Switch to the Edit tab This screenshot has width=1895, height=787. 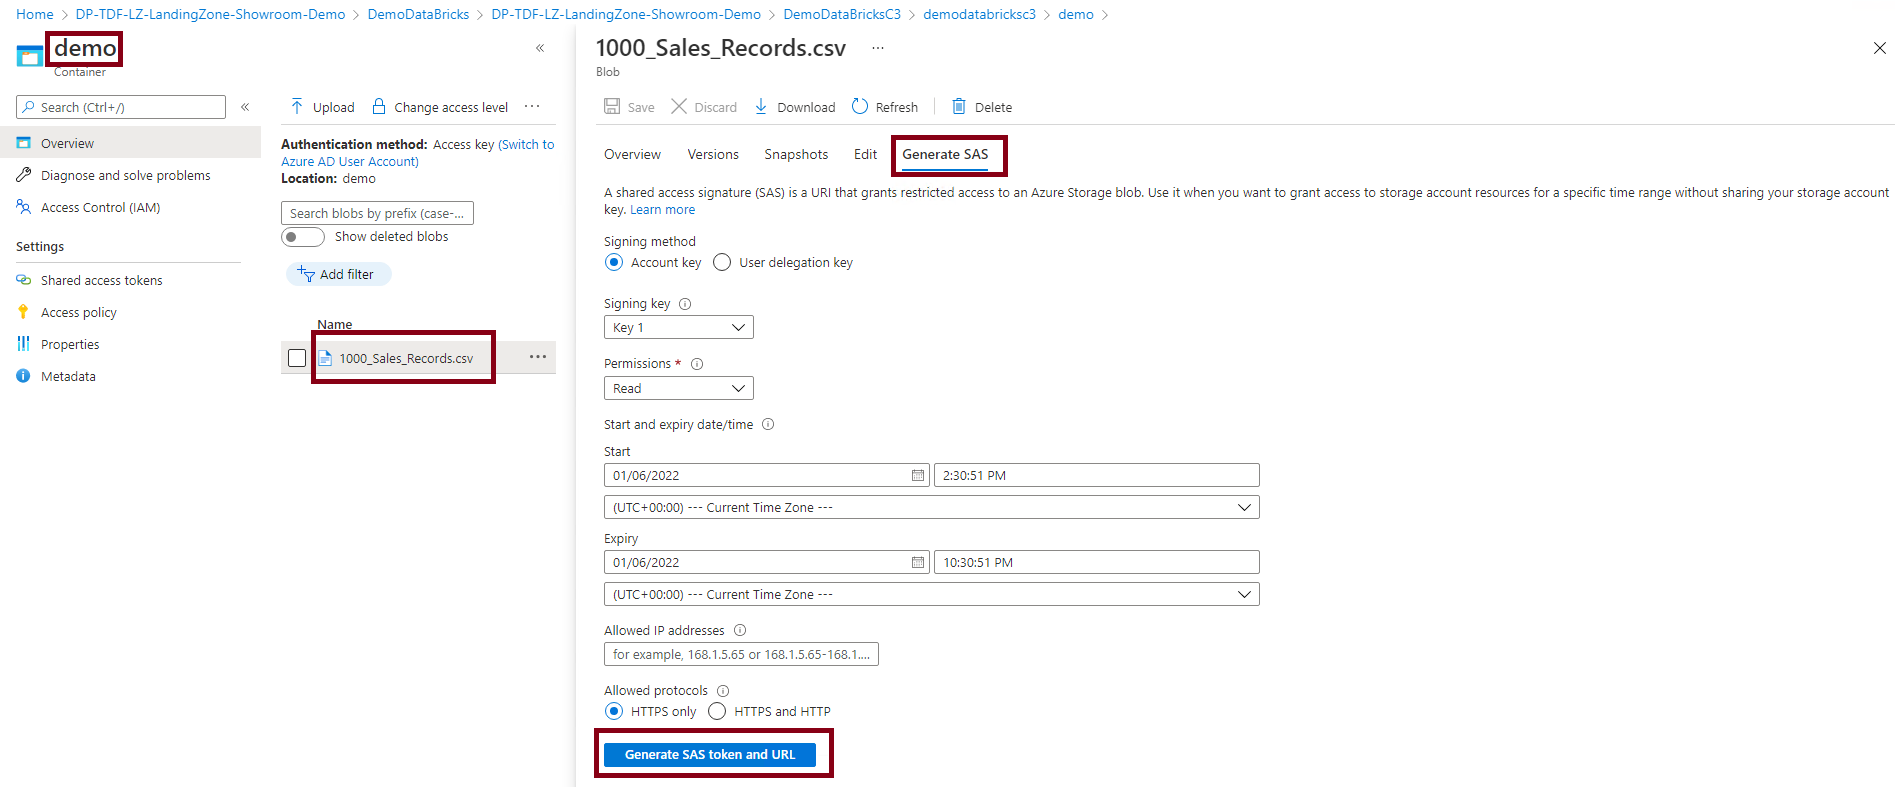865,154
